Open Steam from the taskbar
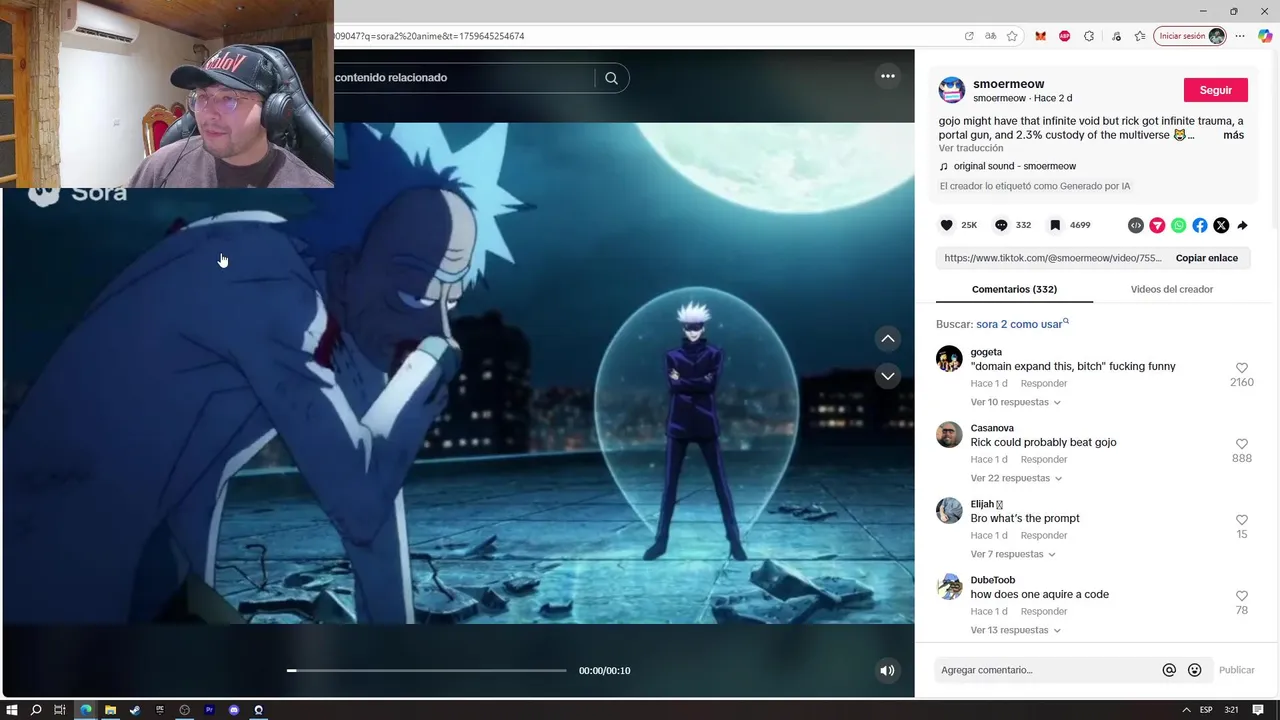Image resolution: width=1280 pixels, height=720 pixels. [x=135, y=710]
